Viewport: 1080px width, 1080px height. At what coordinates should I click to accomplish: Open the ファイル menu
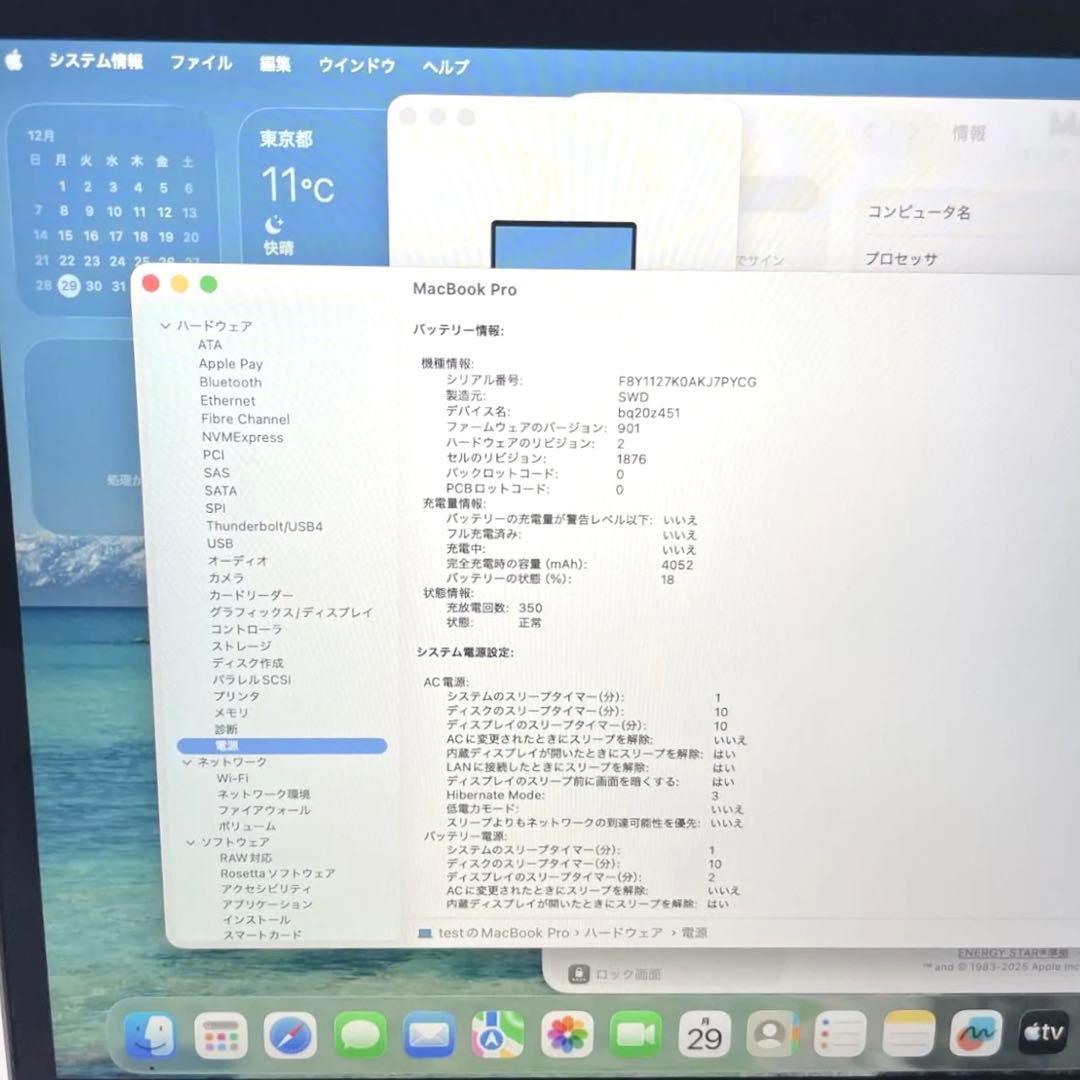point(201,64)
